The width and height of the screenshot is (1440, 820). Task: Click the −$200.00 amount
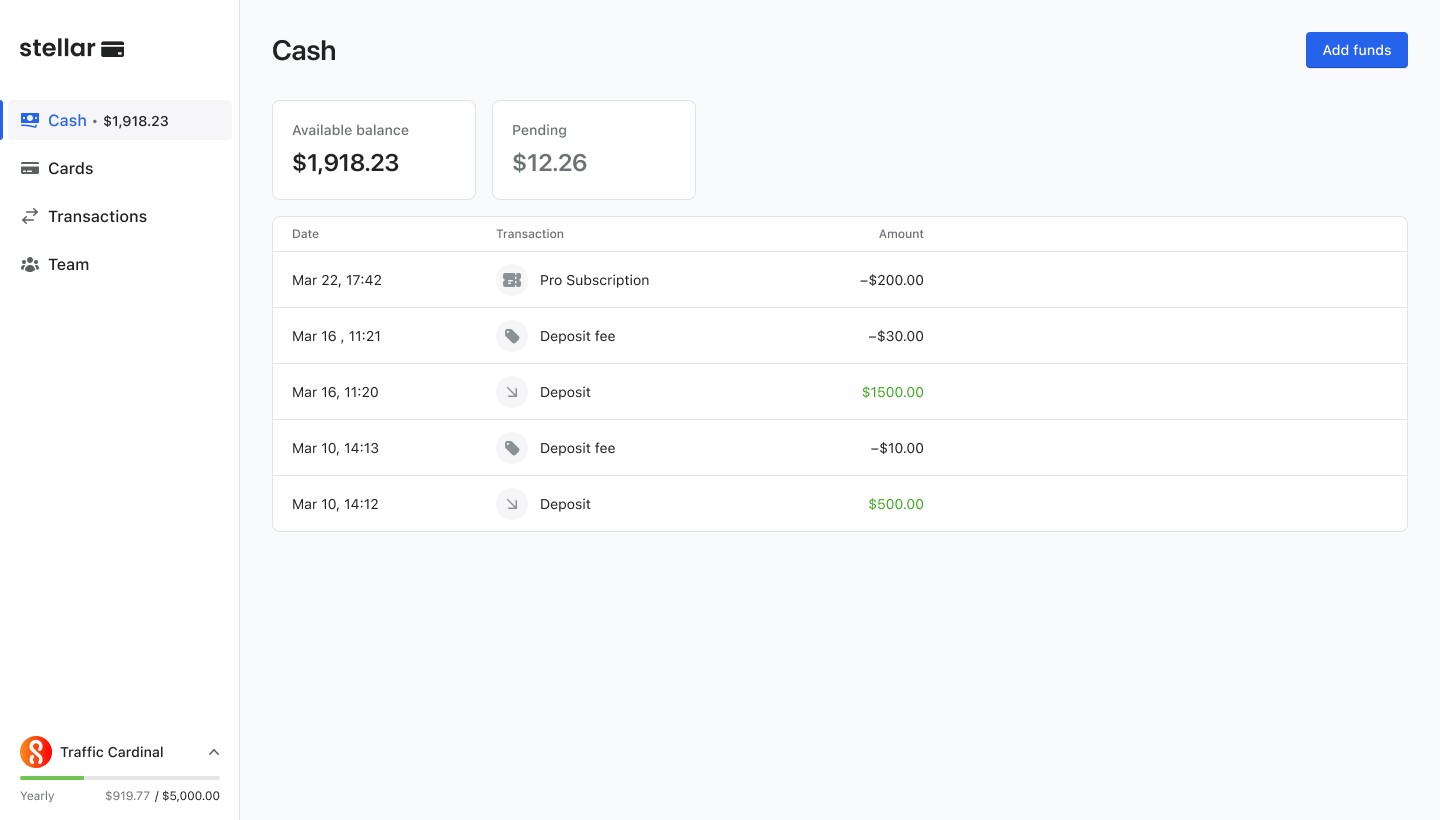point(892,280)
